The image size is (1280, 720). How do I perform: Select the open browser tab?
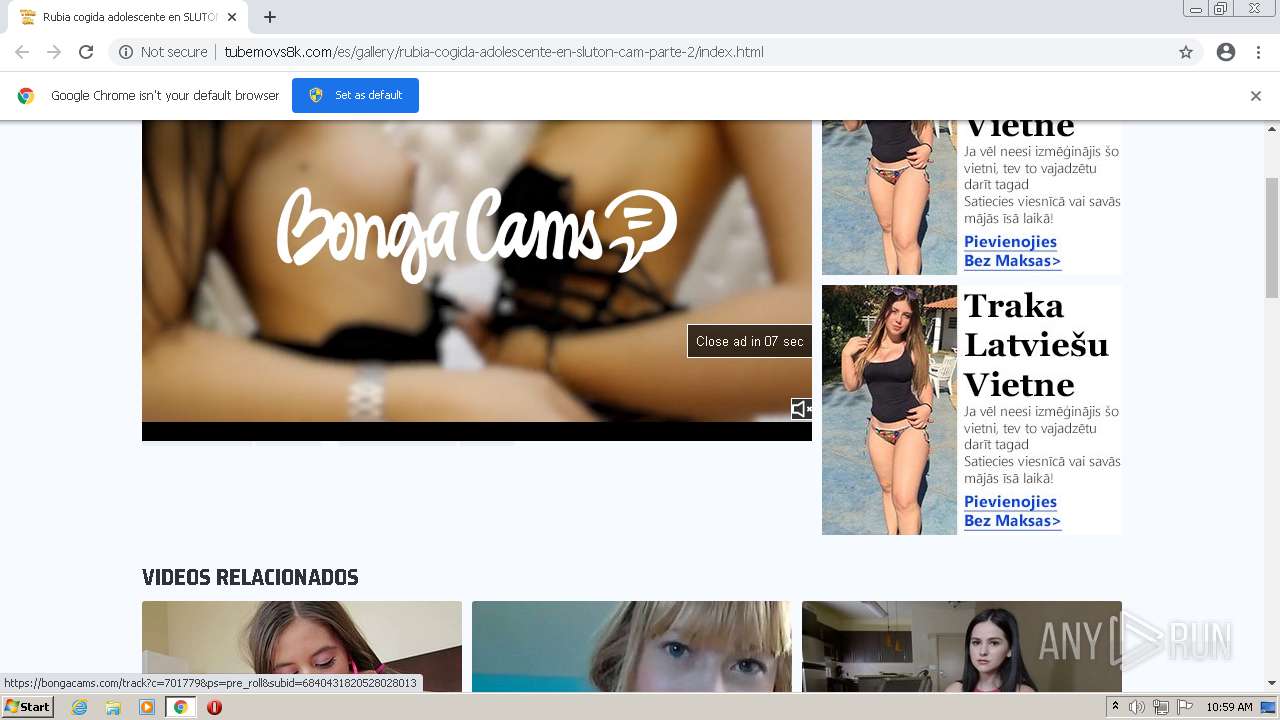pos(128,17)
